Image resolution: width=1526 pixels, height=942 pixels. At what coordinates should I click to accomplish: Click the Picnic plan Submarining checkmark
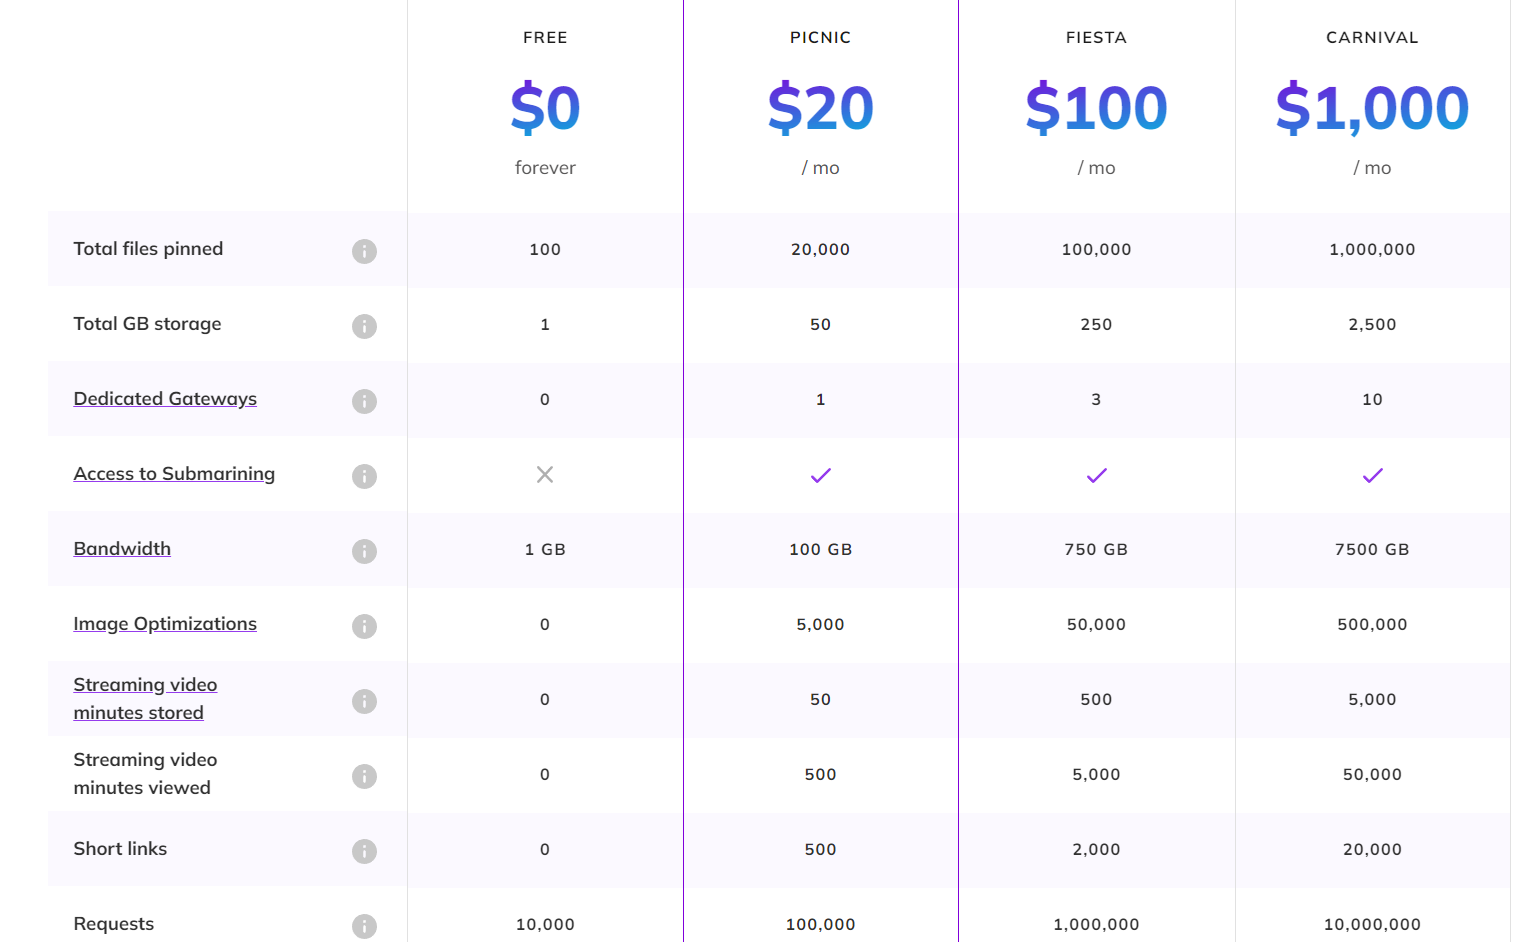click(821, 475)
